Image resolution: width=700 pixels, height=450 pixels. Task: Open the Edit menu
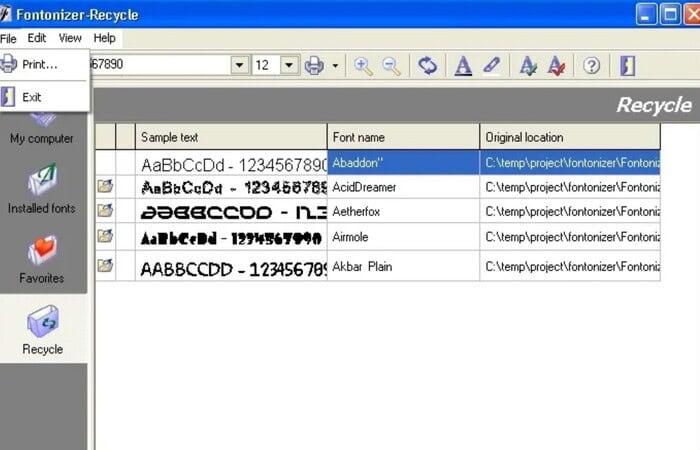(37, 38)
